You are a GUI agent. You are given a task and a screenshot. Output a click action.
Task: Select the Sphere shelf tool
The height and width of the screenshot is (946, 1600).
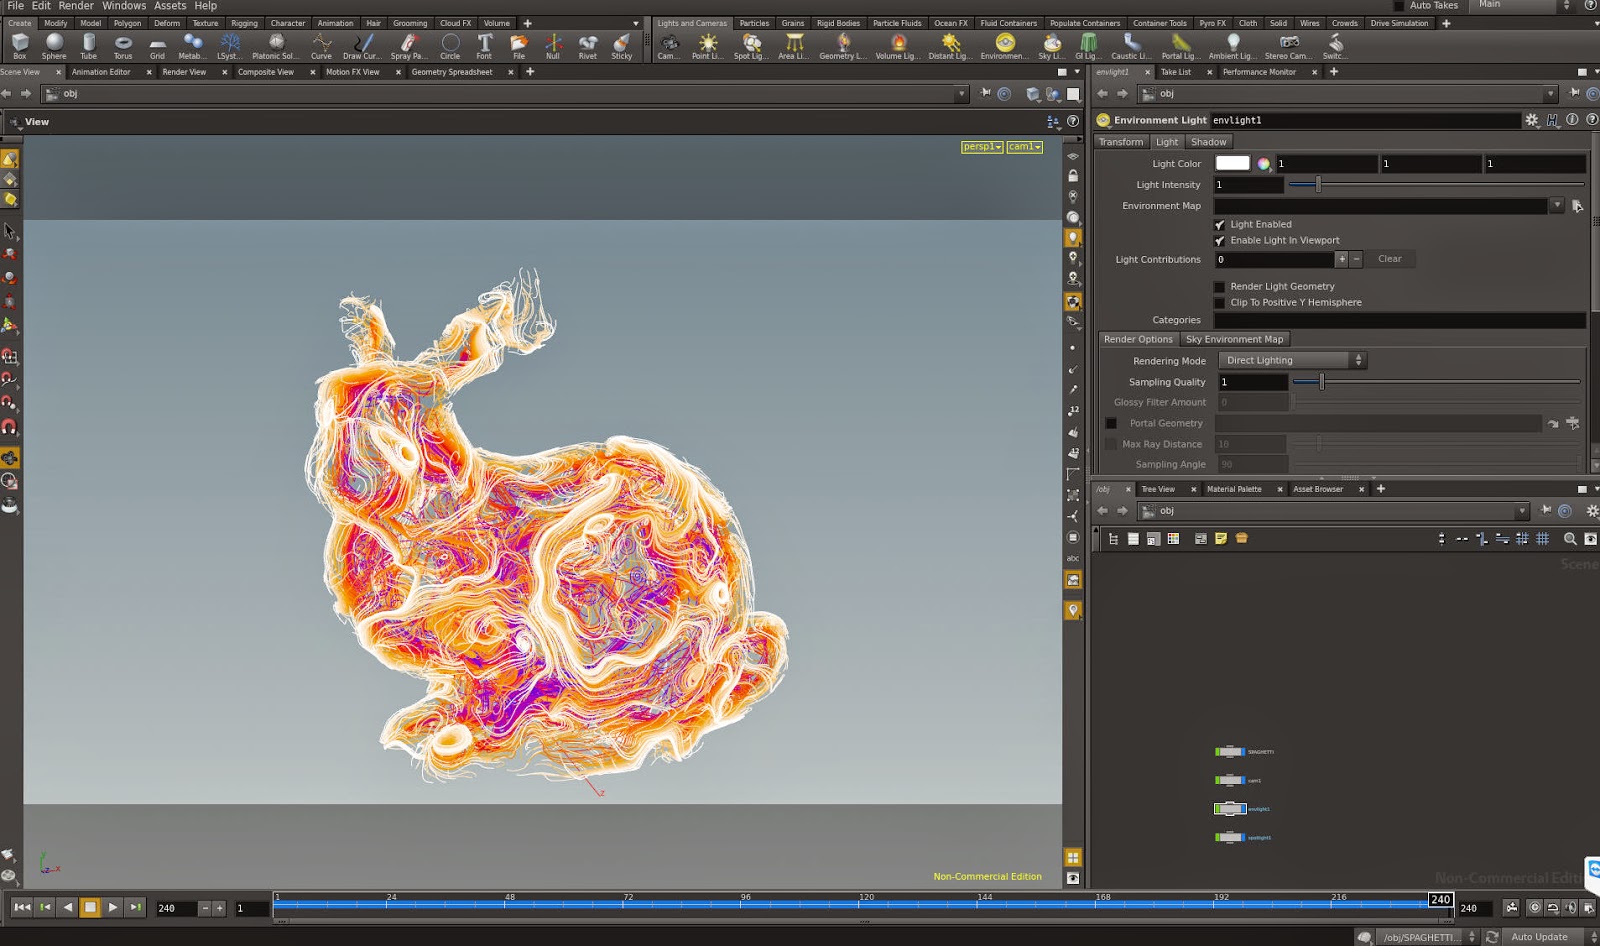tap(54, 44)
